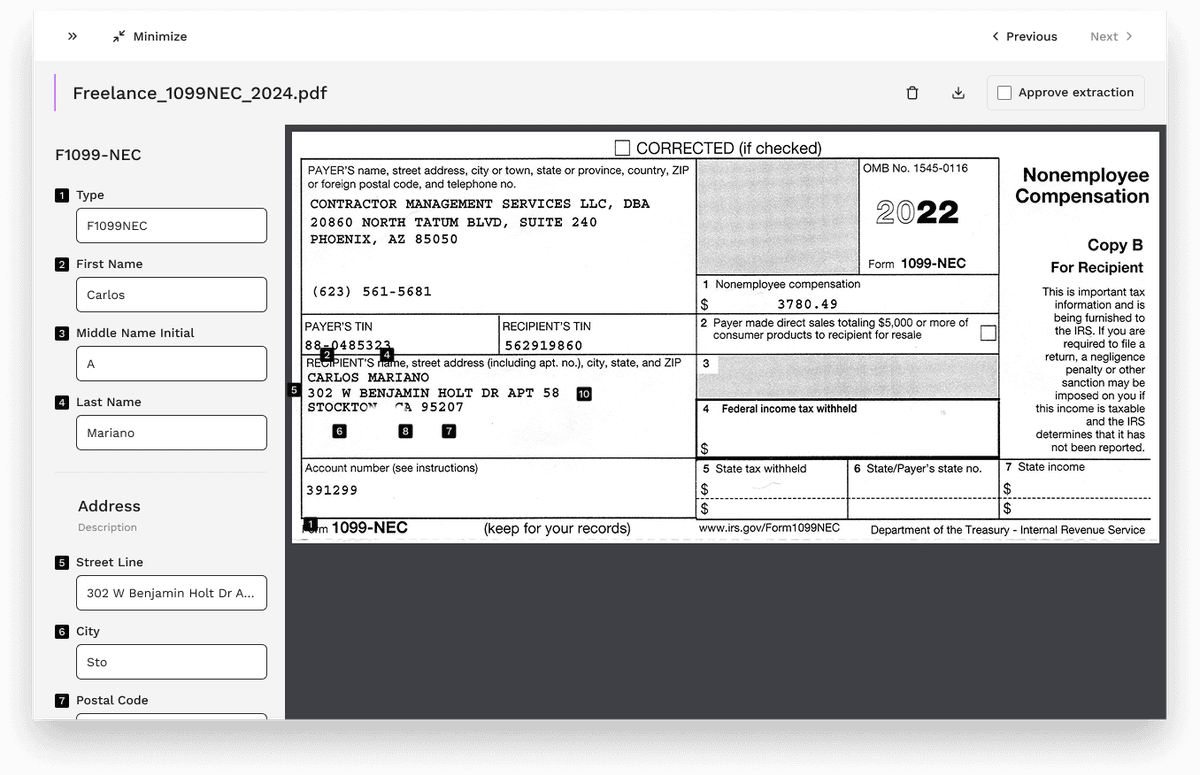
Task: Click the www.irs.gov/Form1099NEC text
Action: coord(769,528)
